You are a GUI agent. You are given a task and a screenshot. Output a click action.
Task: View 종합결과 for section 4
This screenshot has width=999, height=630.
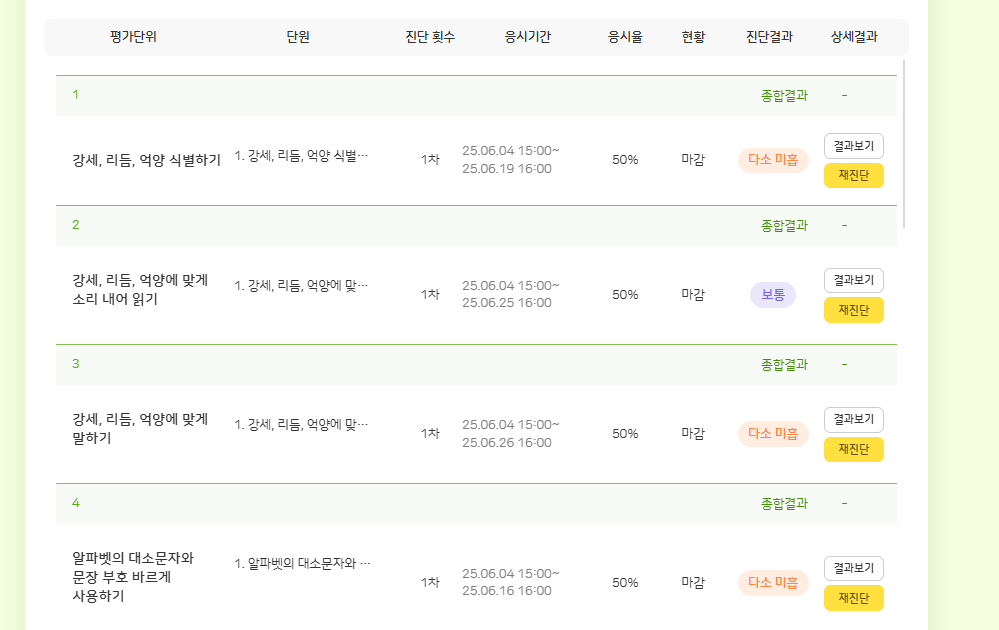(x=784, y=503)
